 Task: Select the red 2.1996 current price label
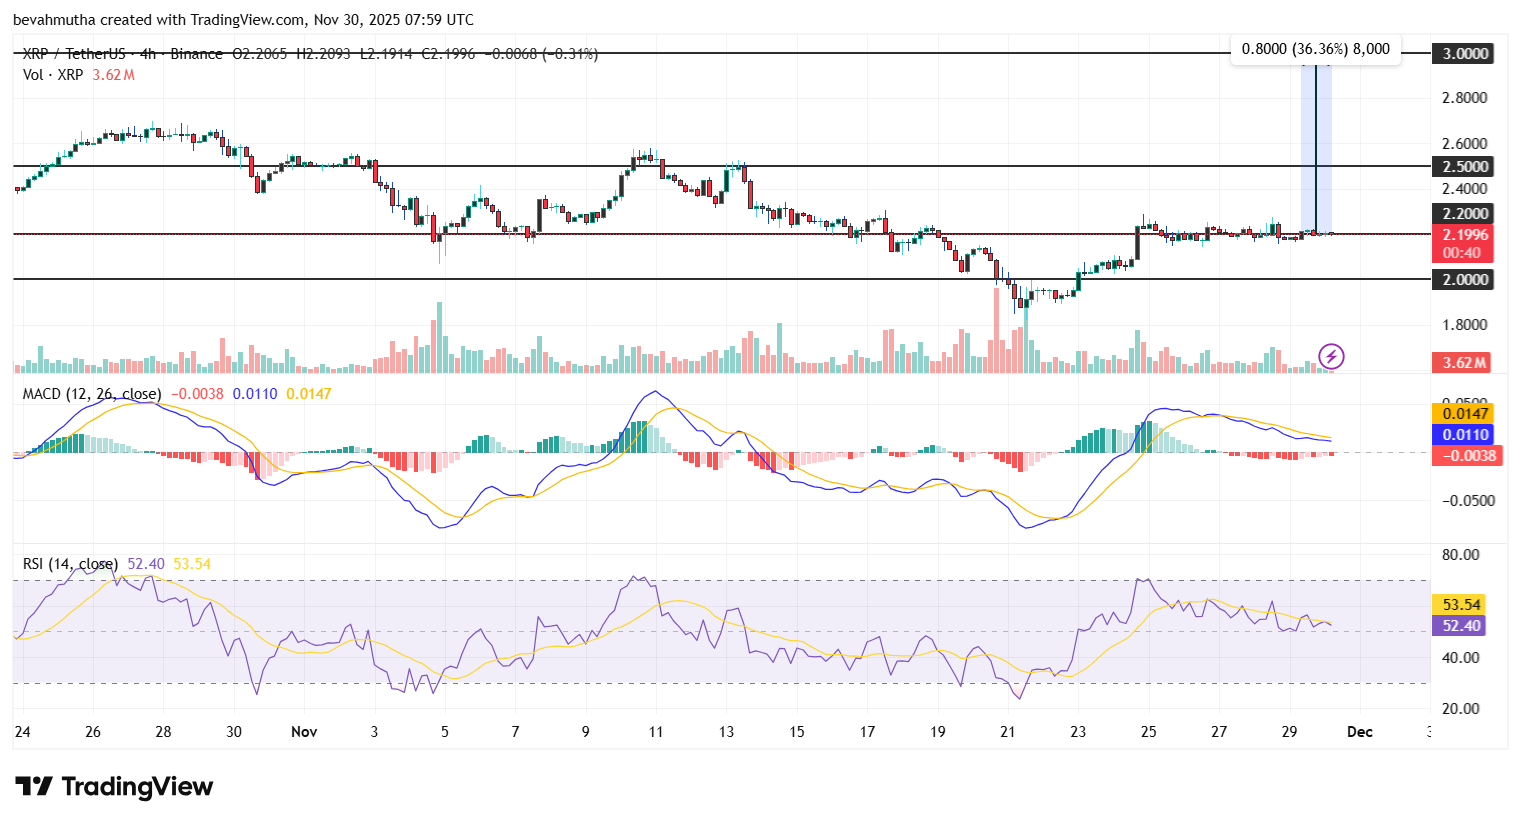tap(1465, 235)
